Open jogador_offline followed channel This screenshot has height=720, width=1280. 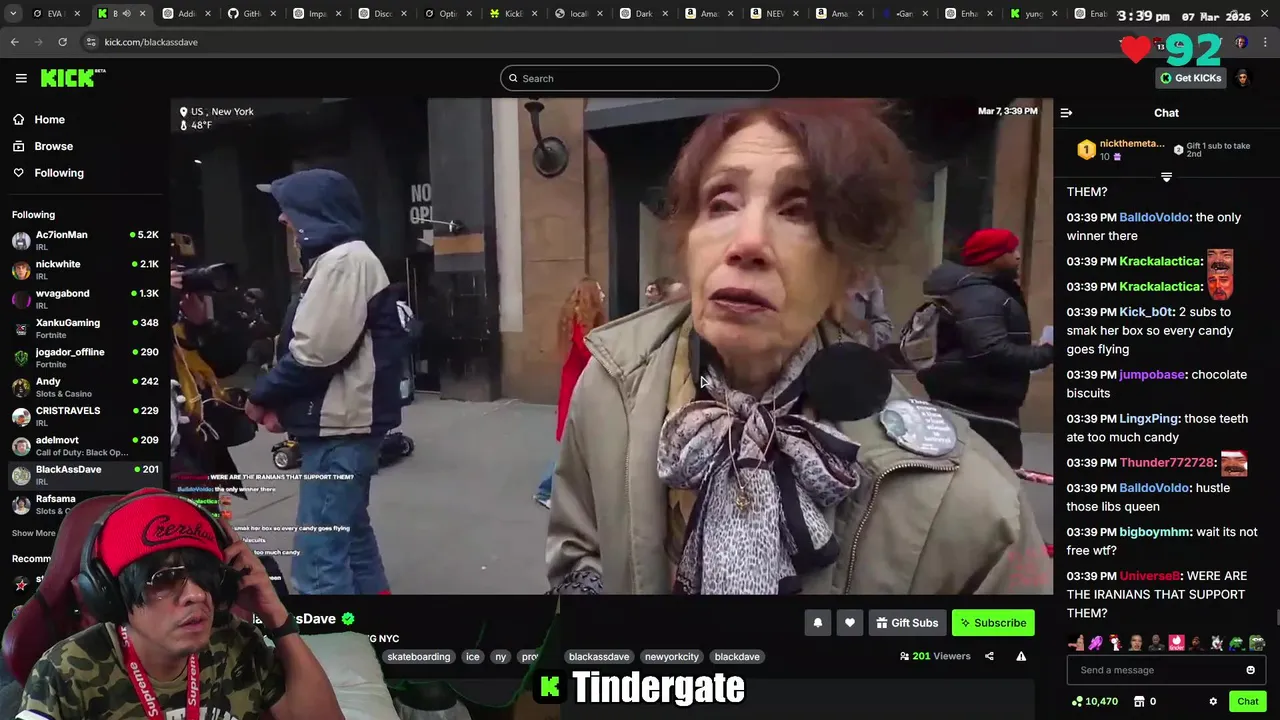pyautogui.click(x=85, y=357)
